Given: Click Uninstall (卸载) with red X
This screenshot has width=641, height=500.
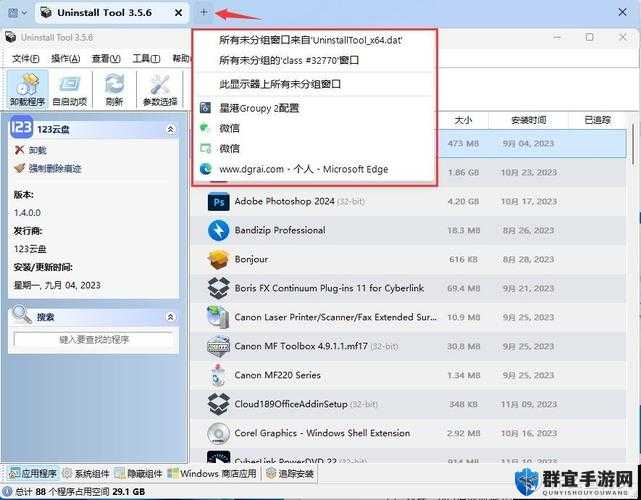Looking at the screenshot, I should [30, 150].
